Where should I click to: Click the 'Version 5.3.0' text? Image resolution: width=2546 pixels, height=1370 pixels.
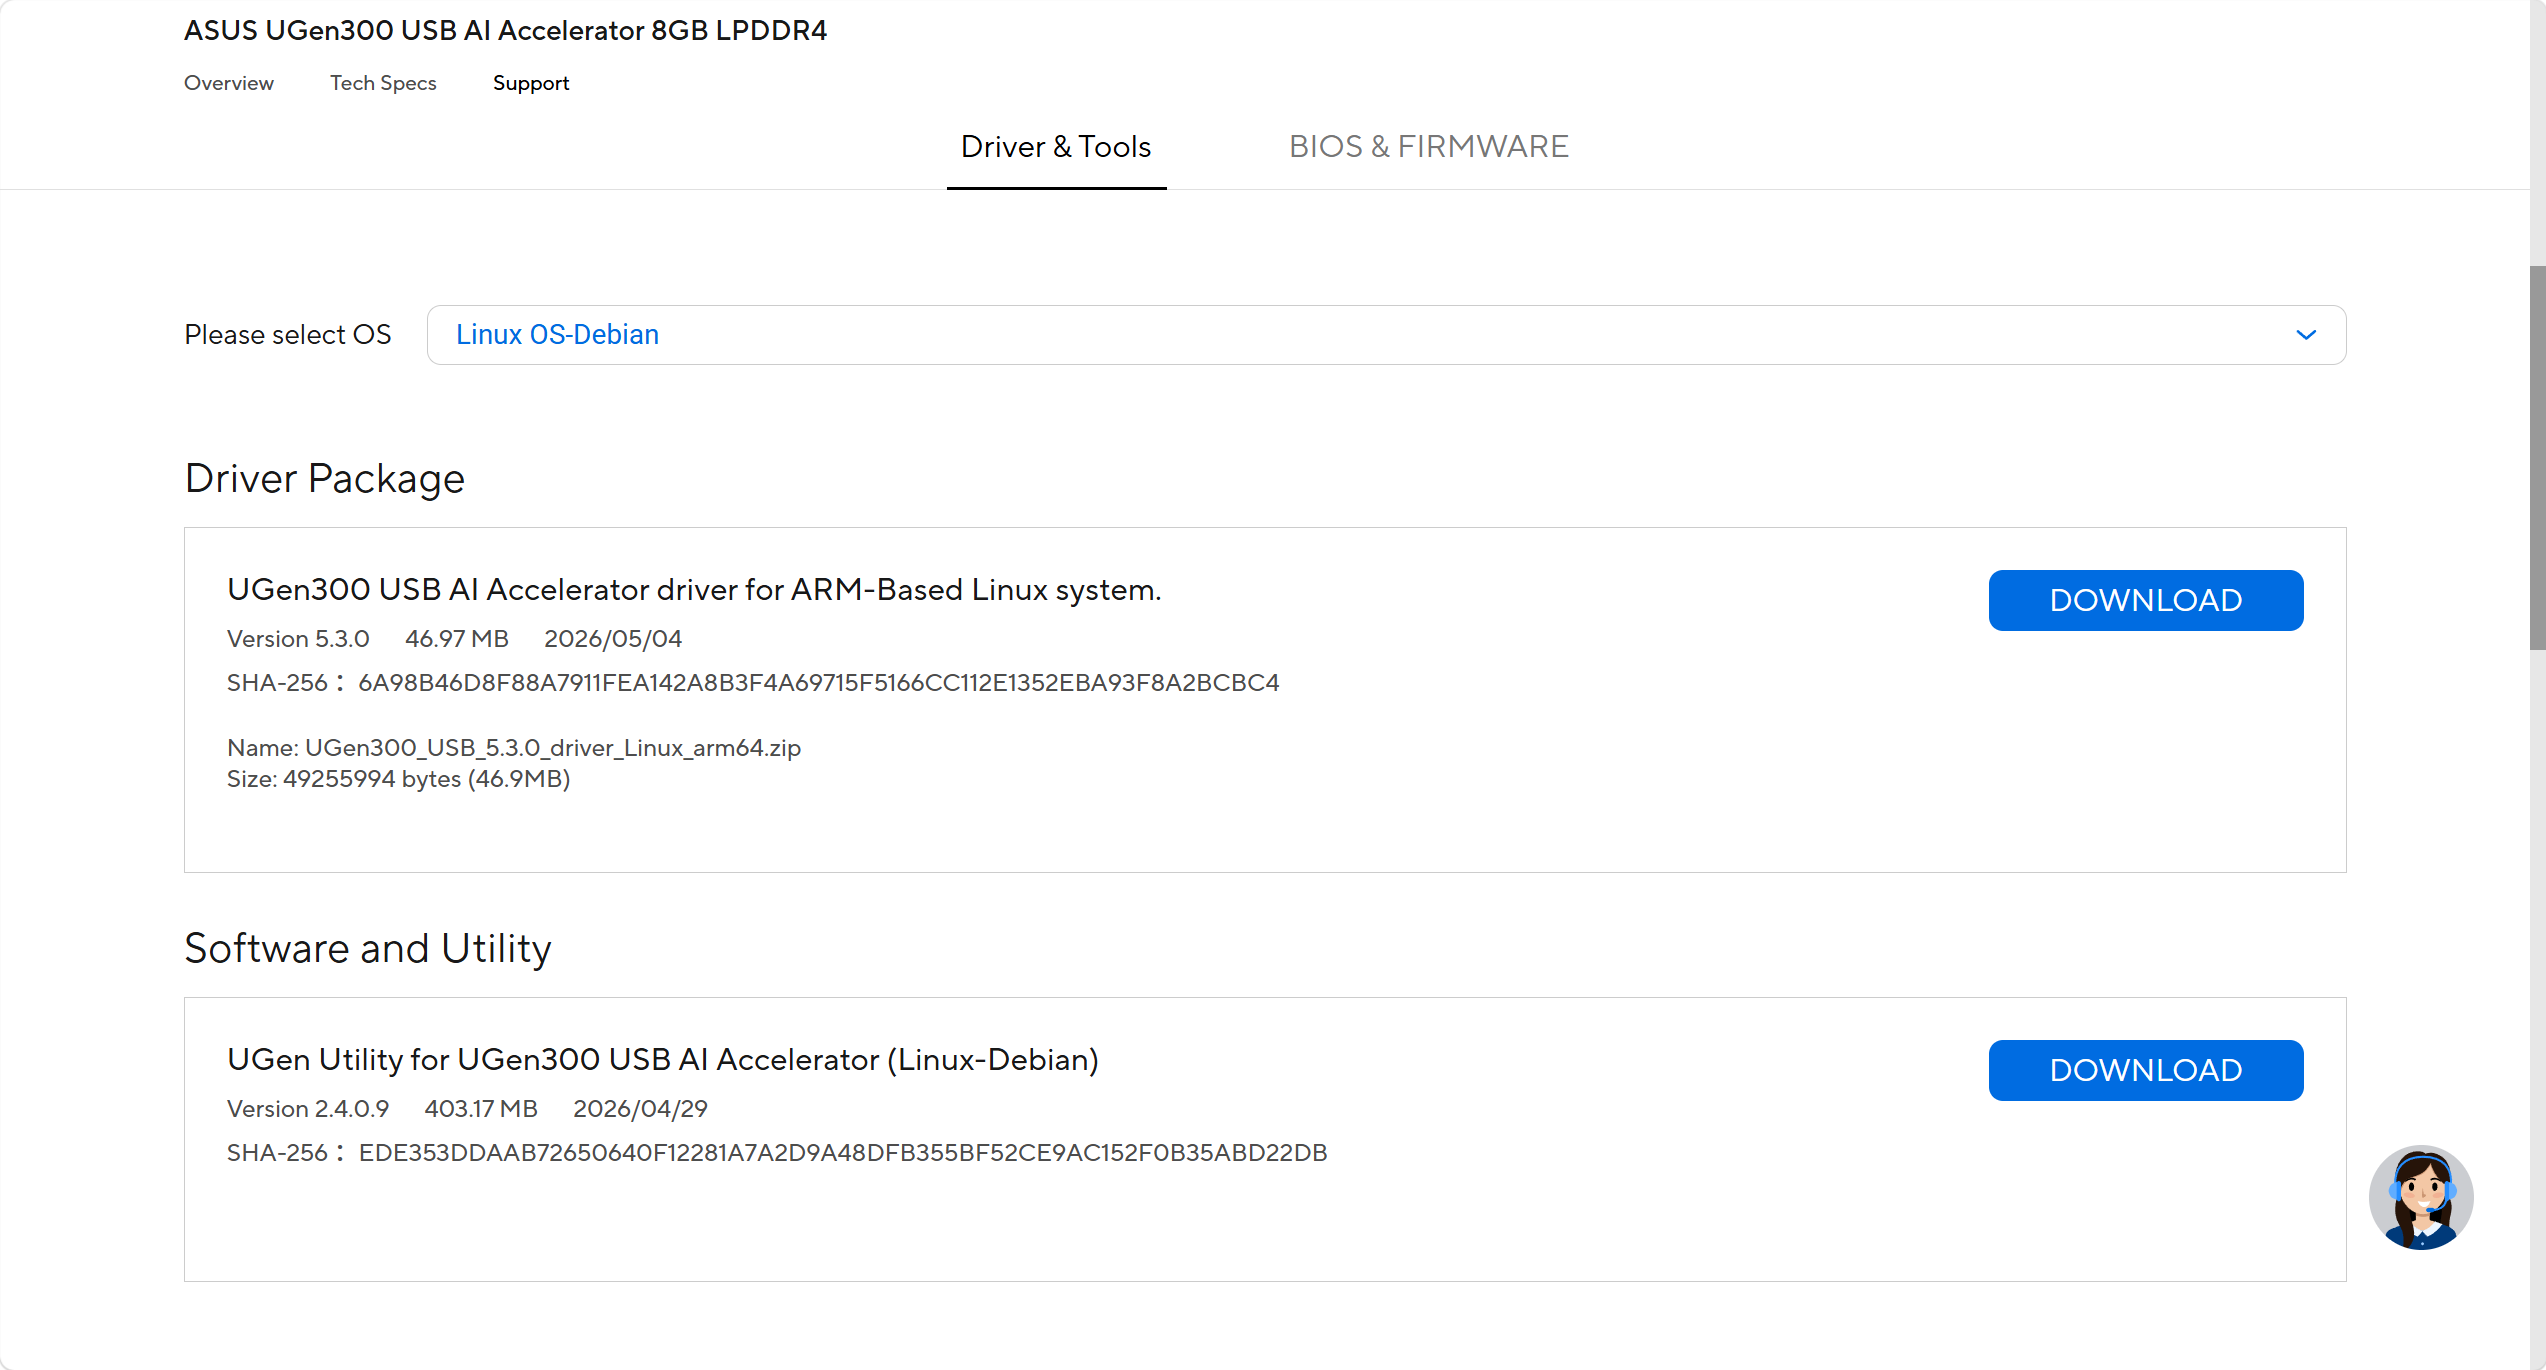click(298, 639)
